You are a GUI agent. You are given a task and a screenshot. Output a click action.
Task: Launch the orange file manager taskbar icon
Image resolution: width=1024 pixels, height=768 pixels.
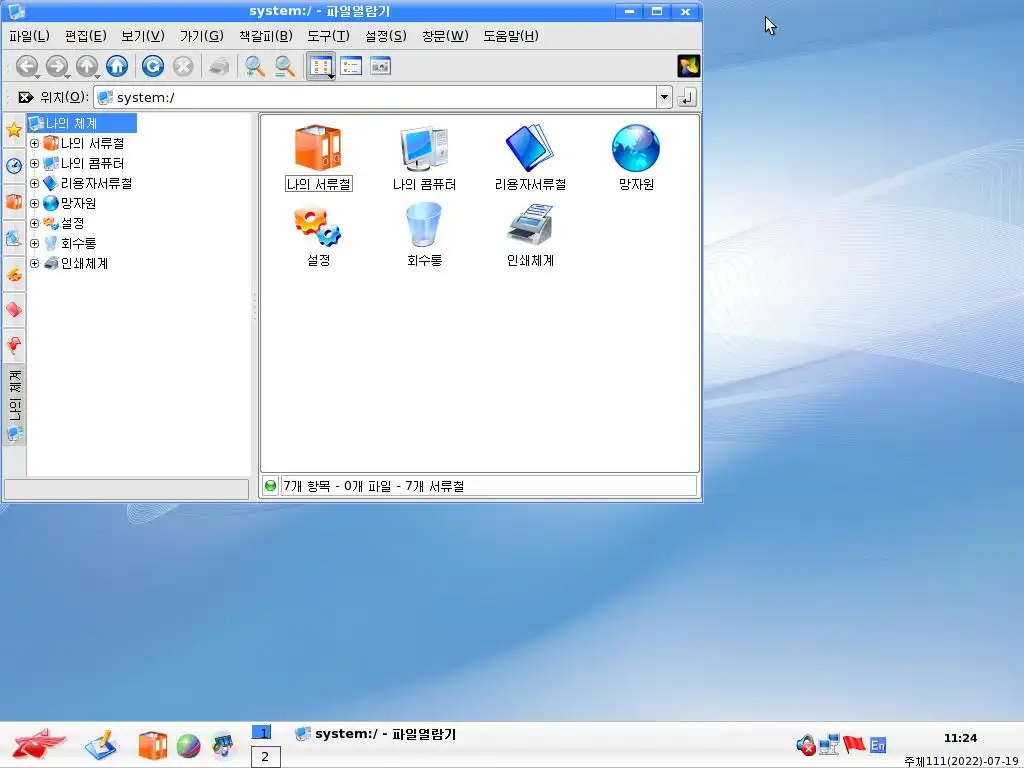click(153, 745)
